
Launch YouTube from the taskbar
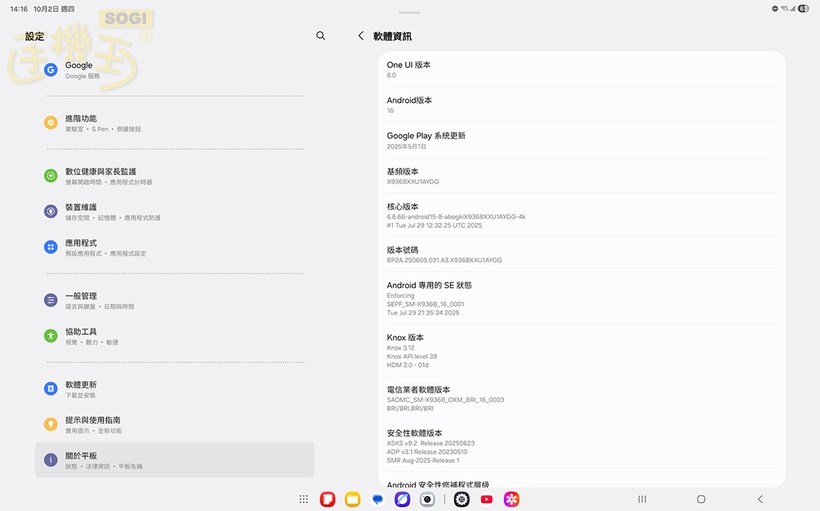click(486, 499)
